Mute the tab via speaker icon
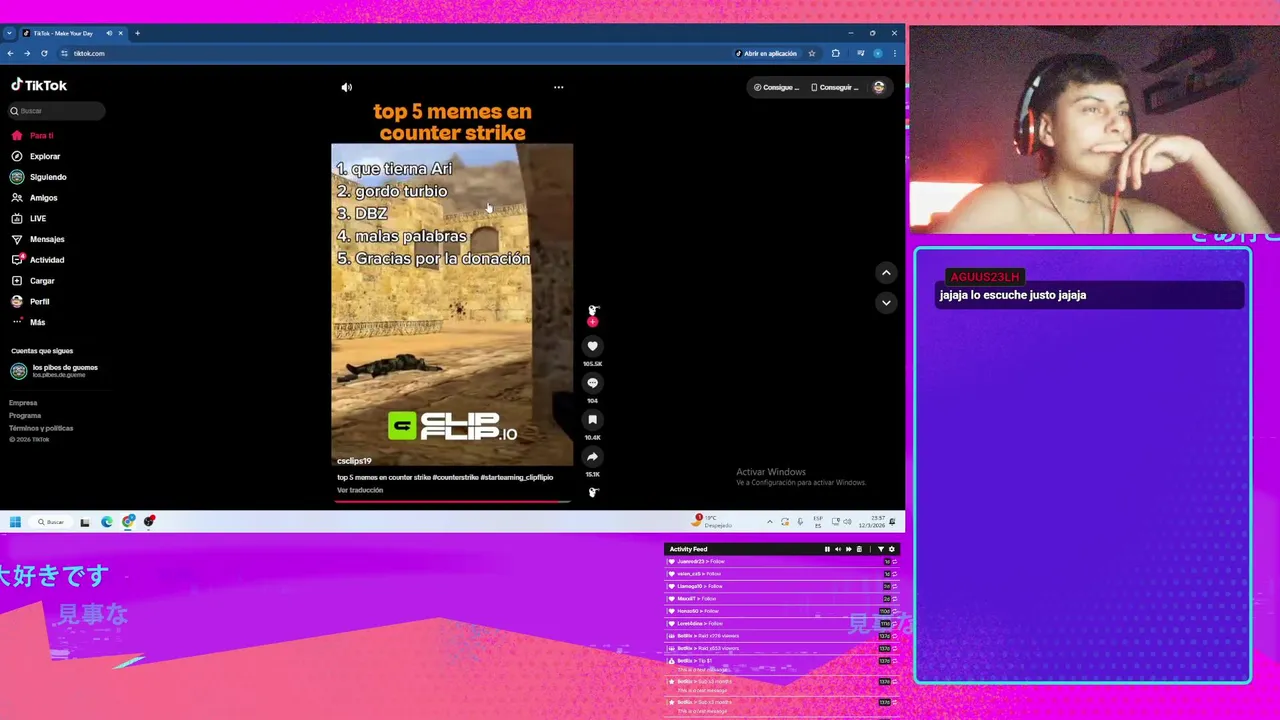Image resolution: width=1280 pixels, height=720 pixels. coord(109,33)
